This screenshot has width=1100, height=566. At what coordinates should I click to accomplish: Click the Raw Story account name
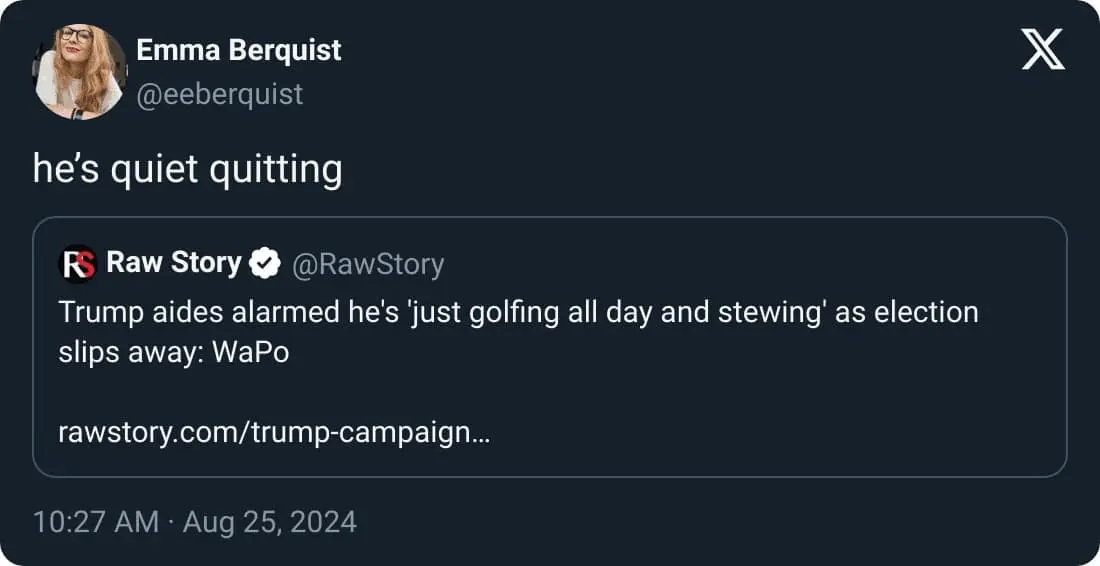point(174,263)
